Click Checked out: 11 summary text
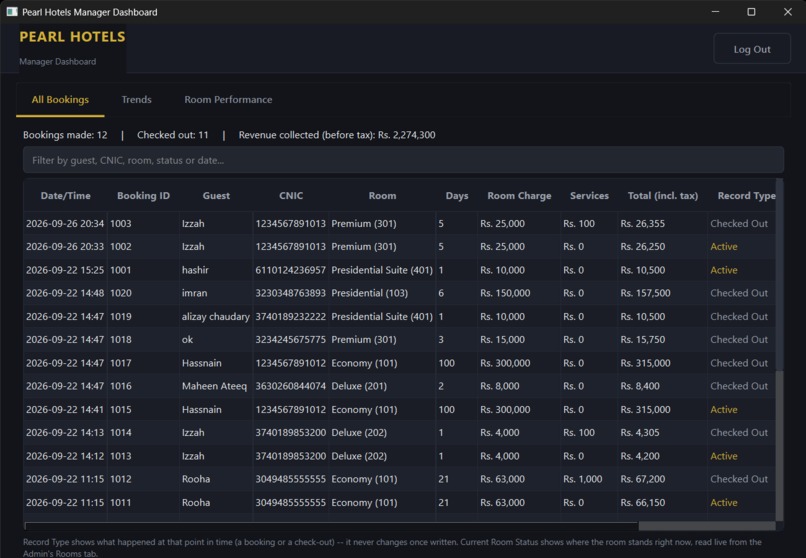Viewport: 806px width, 558px height. 173,135
